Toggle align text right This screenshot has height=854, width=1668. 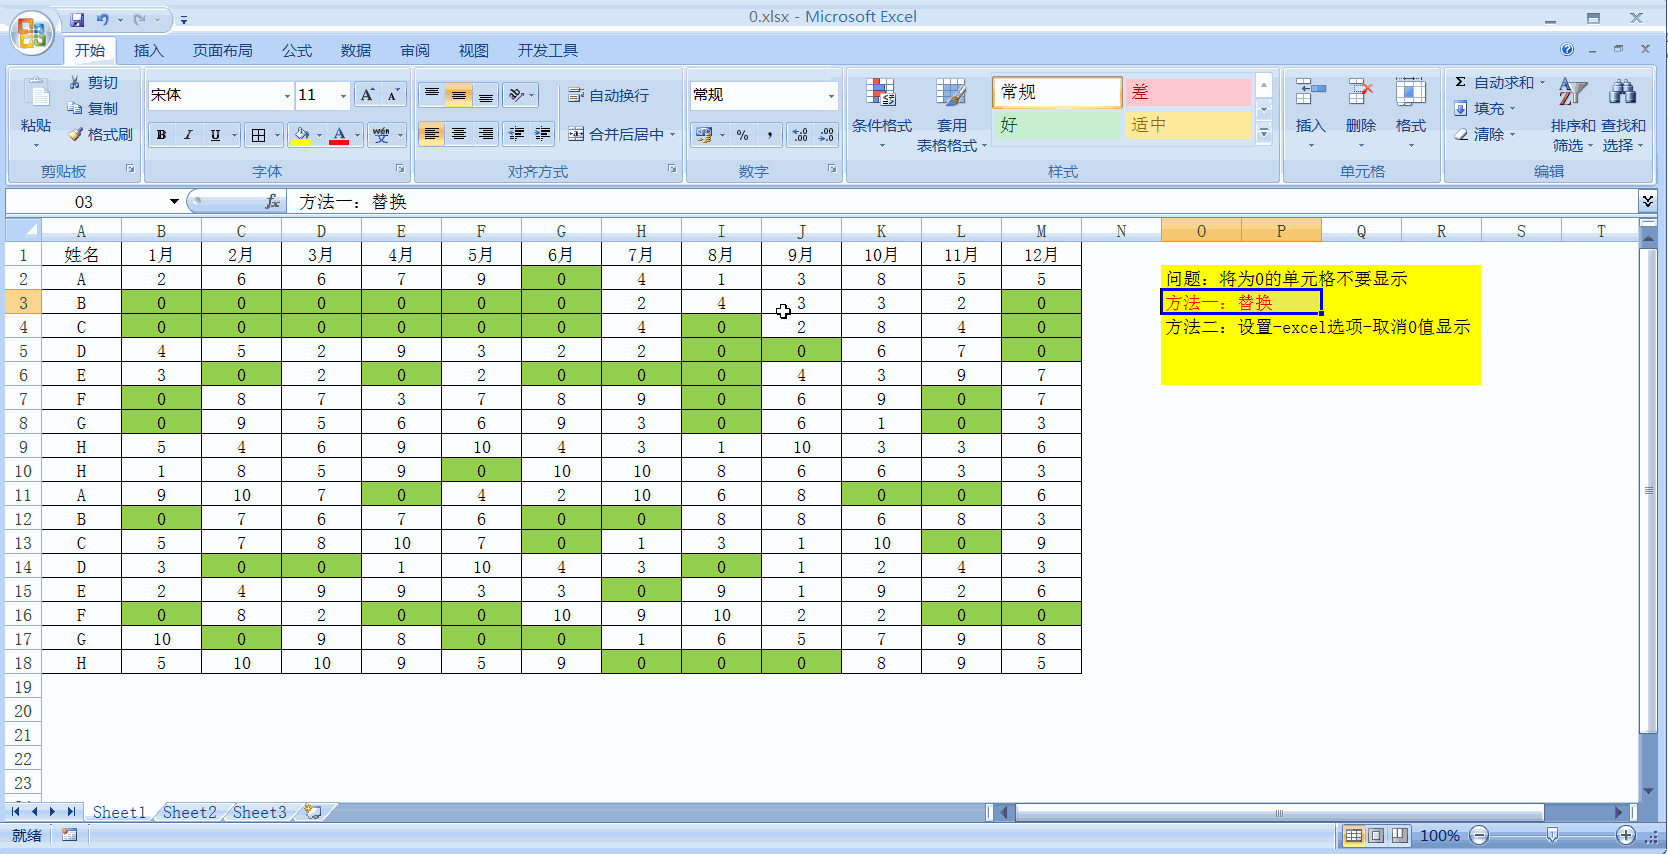point(485,134)
